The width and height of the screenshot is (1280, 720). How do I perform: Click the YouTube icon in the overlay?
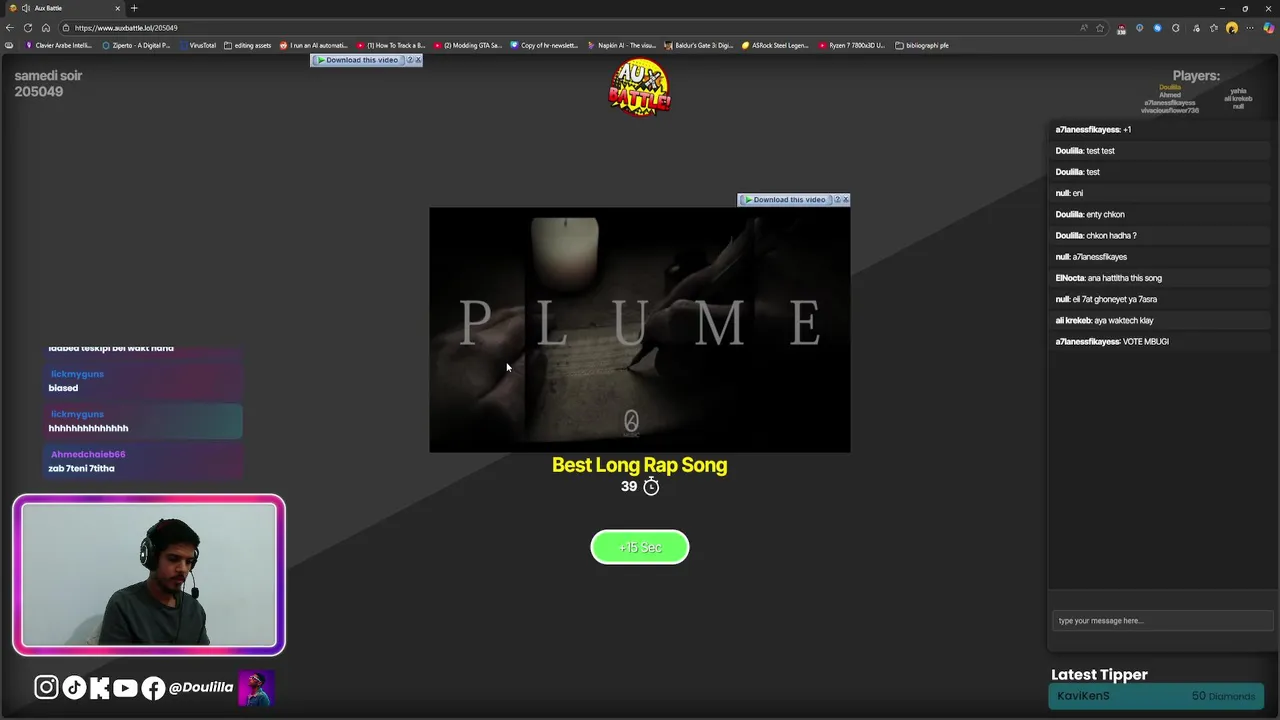coord(125,687)
